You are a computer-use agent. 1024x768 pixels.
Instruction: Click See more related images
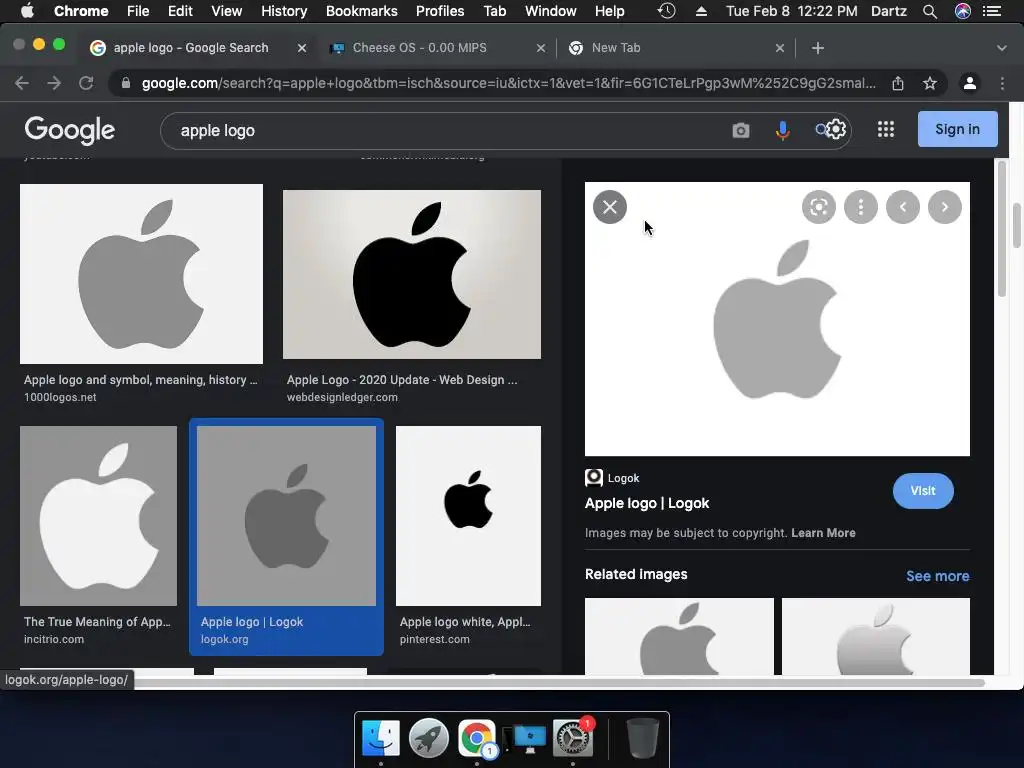click(938, 576)
